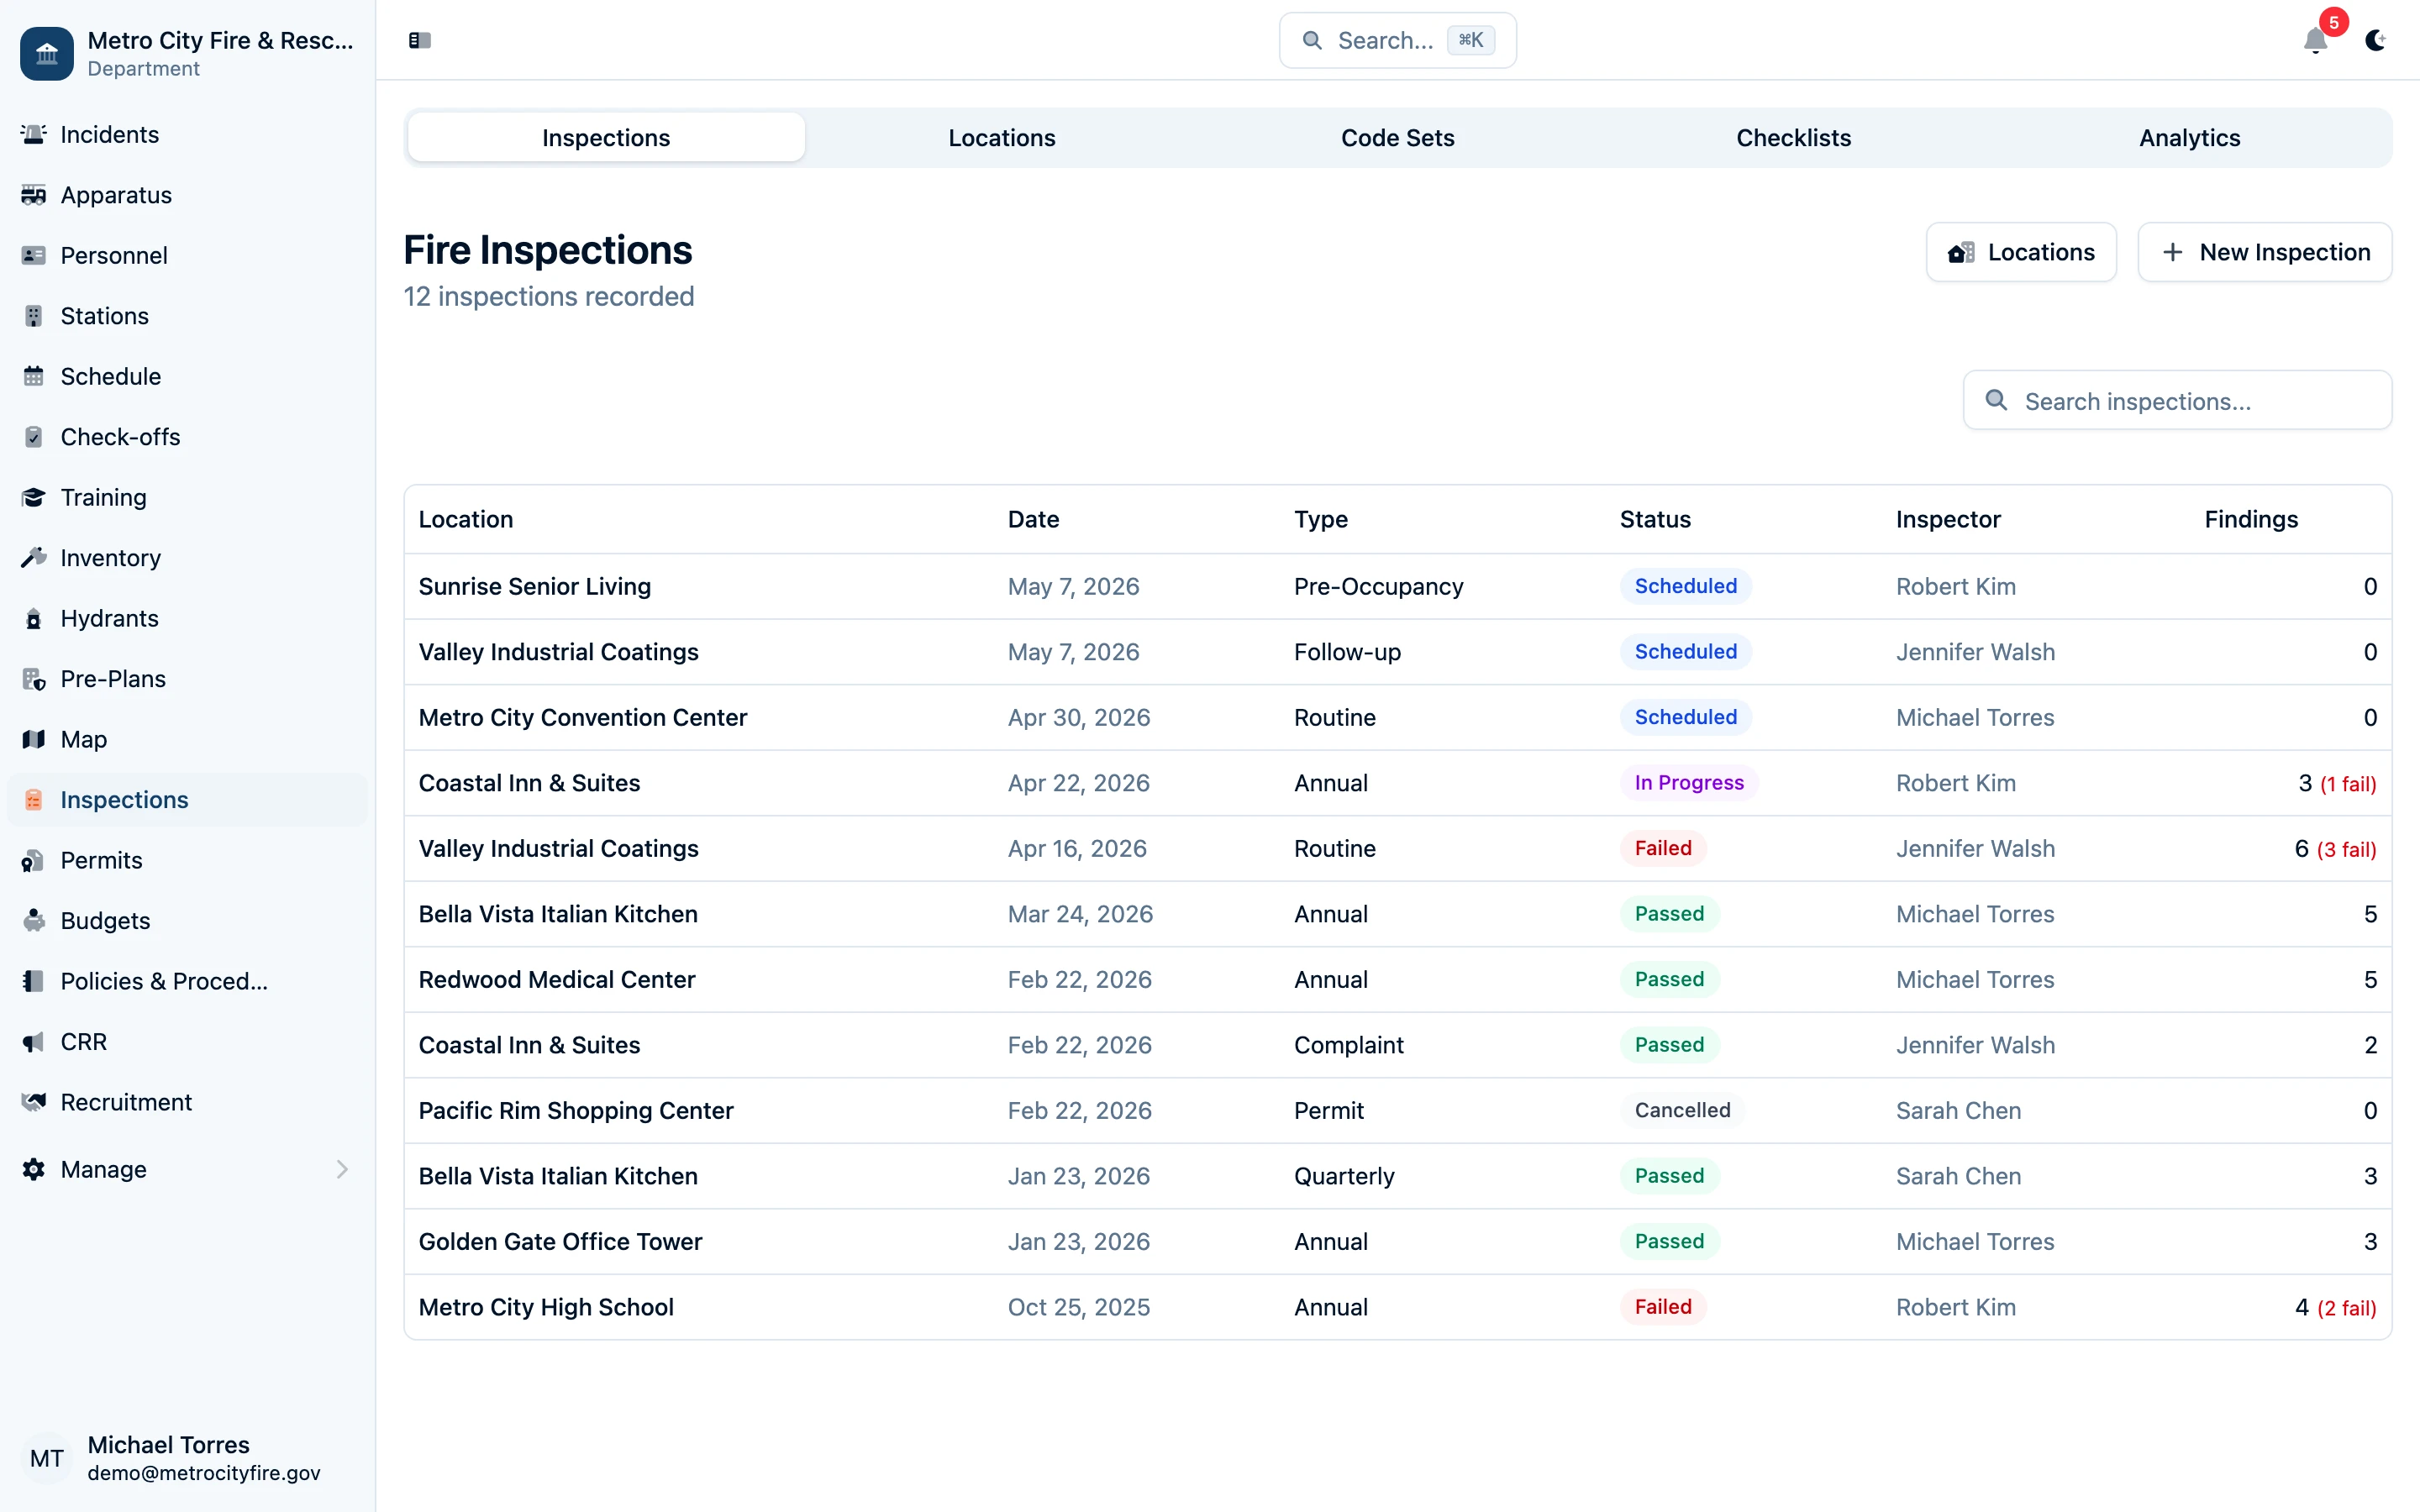Open the Analytics tab
2420x1512 pixels.
tap(2189, 137)
